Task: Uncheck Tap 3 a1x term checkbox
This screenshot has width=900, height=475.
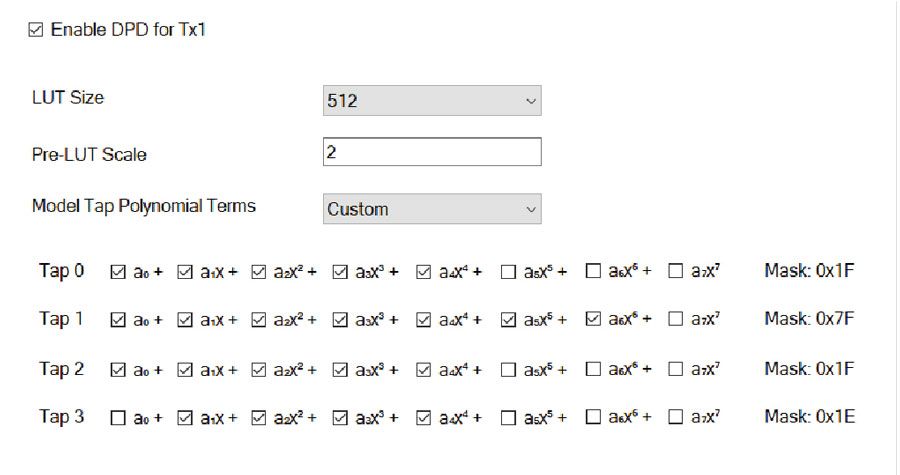Action: pos(184,417)
